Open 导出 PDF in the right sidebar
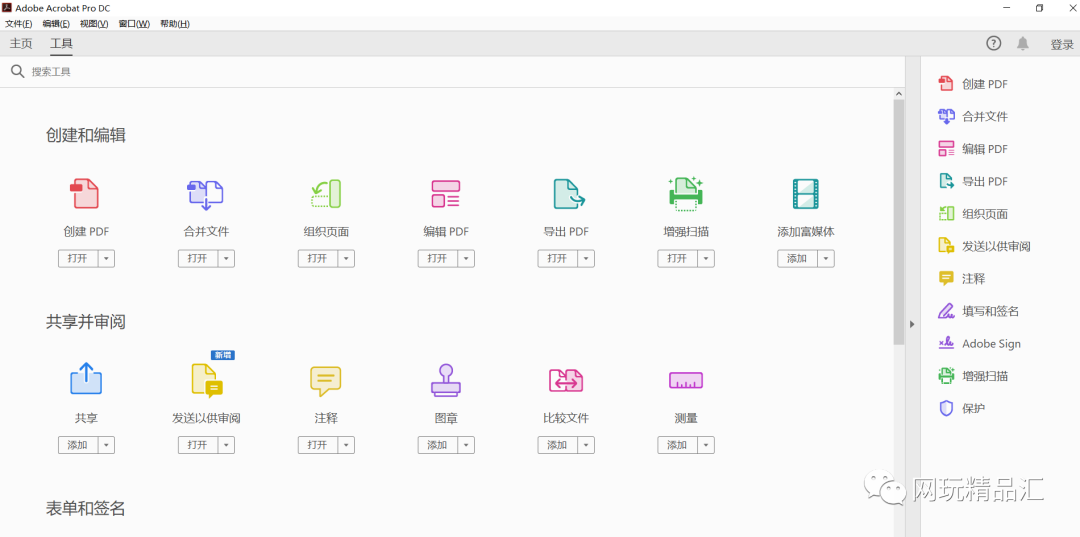1080x537 pixels. point(973,182)
